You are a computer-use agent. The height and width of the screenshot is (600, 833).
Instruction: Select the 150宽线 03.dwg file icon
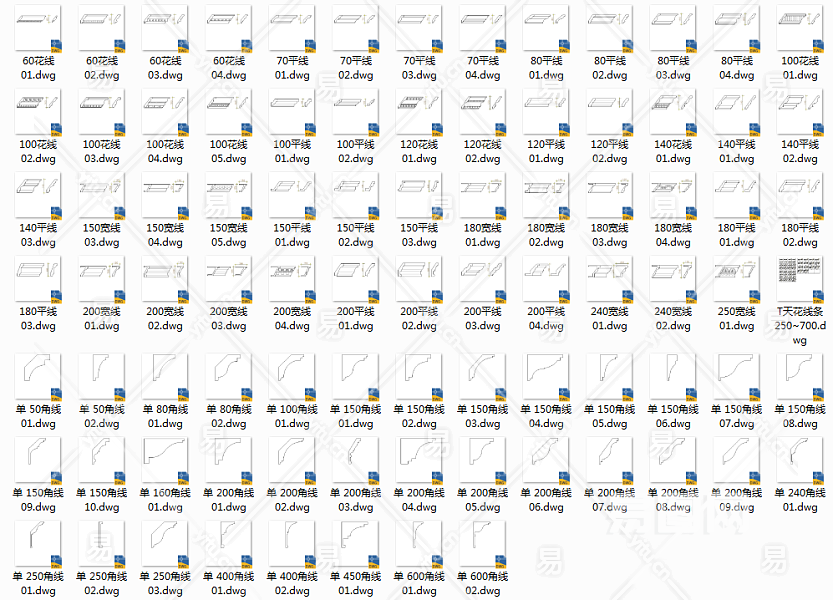click(102, 196)
